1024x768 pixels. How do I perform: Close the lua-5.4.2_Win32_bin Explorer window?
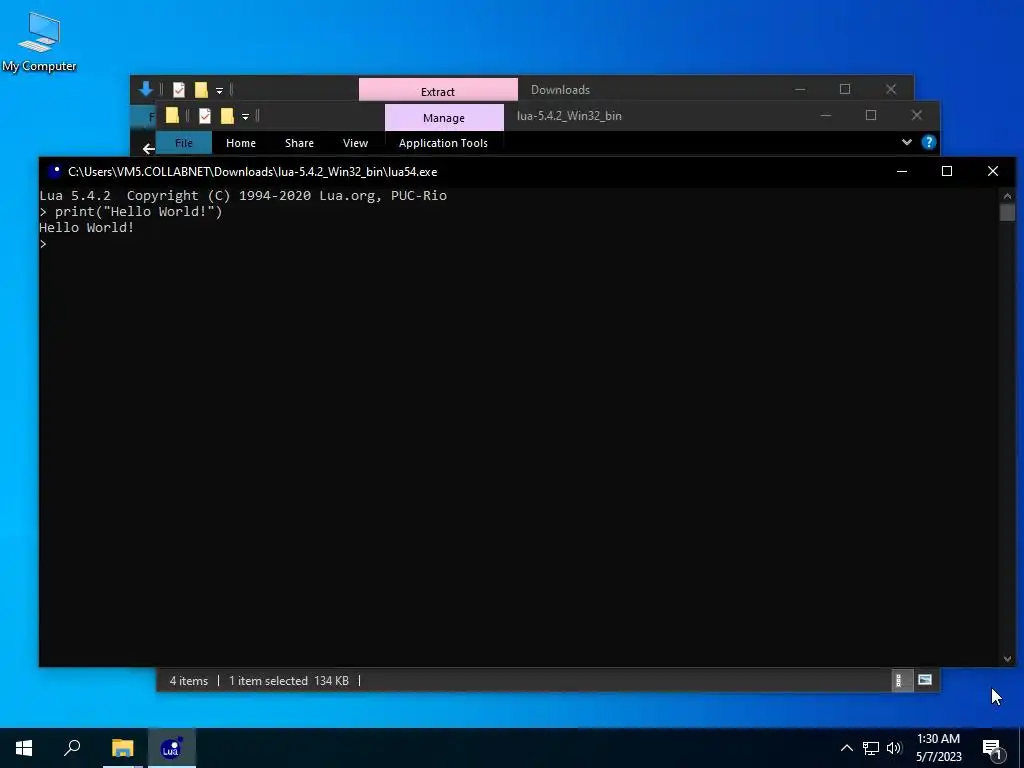coord(917,116)
